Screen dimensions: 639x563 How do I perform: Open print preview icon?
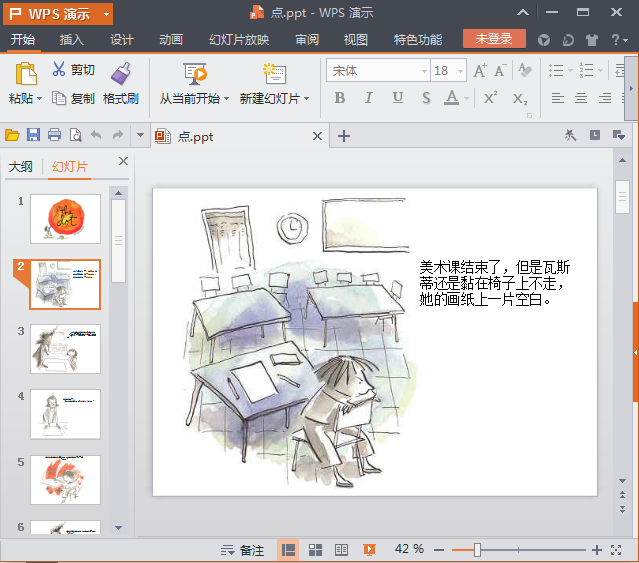(x=76, y=135)
